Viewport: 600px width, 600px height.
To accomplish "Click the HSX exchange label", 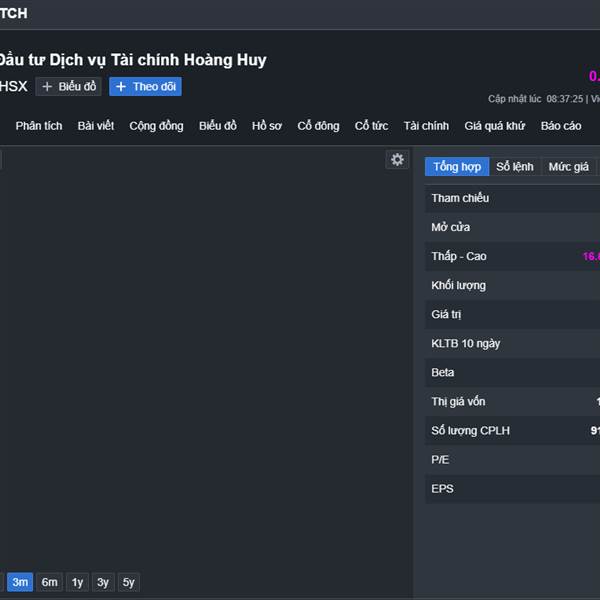I will [x=14, y=86].
